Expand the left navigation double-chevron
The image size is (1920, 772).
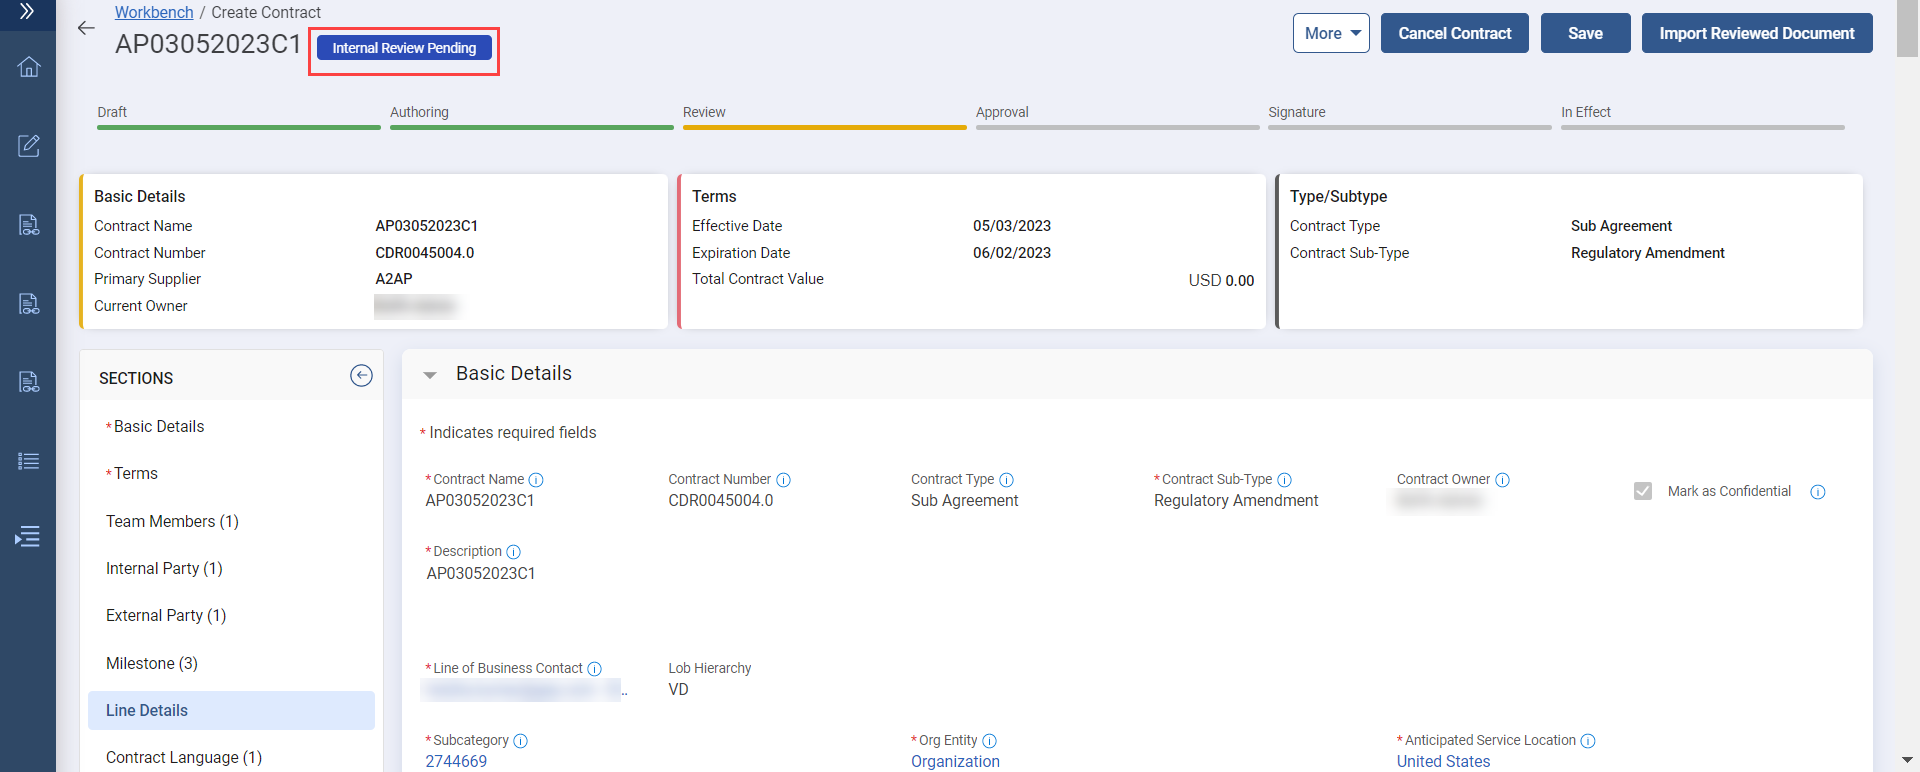[x=27, y=12]
